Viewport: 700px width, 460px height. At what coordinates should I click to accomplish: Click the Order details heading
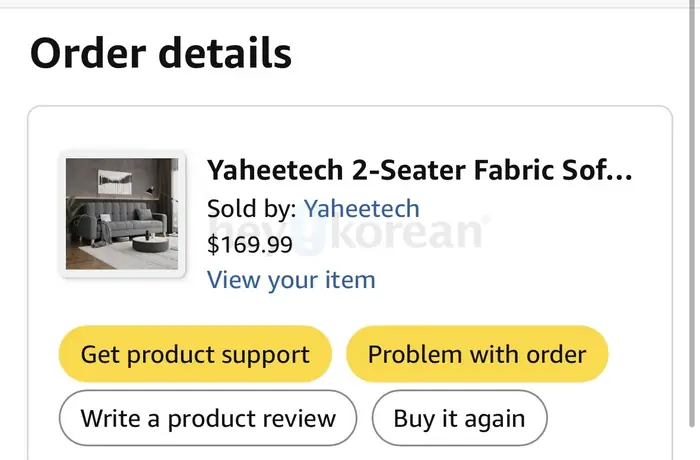pos(161,53)
